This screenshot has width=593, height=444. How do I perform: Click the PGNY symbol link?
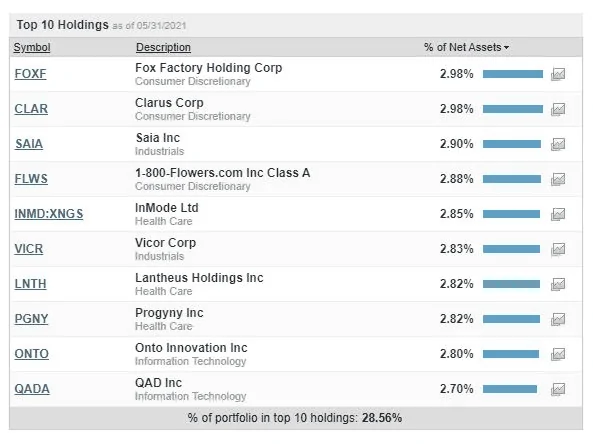31,319
